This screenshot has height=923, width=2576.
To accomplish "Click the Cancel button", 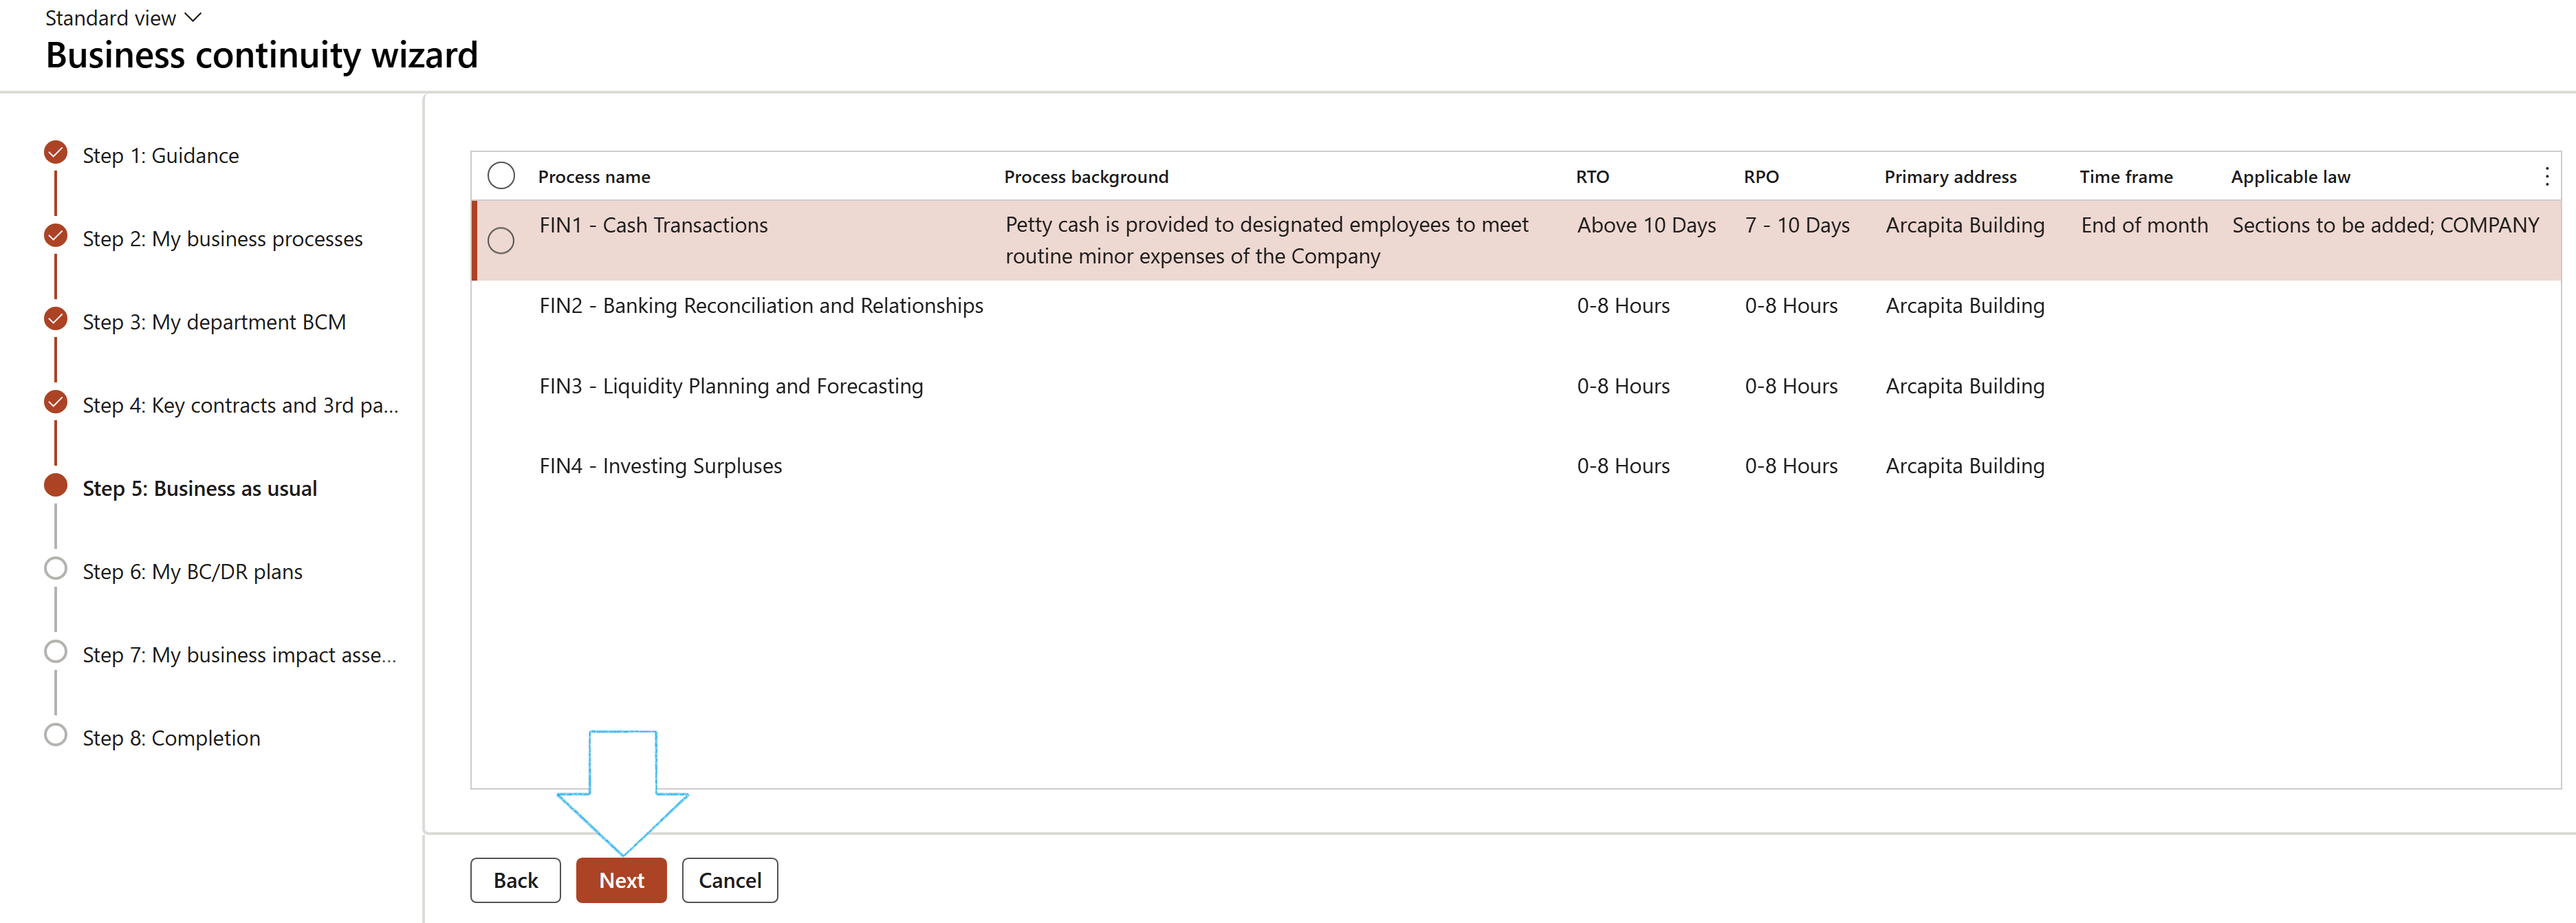I will pos(729,880).
